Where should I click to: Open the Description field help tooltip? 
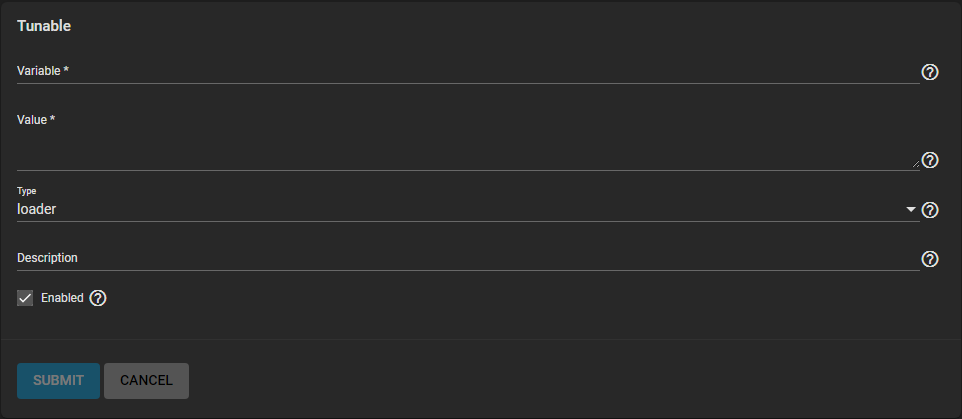coord(929,259)
